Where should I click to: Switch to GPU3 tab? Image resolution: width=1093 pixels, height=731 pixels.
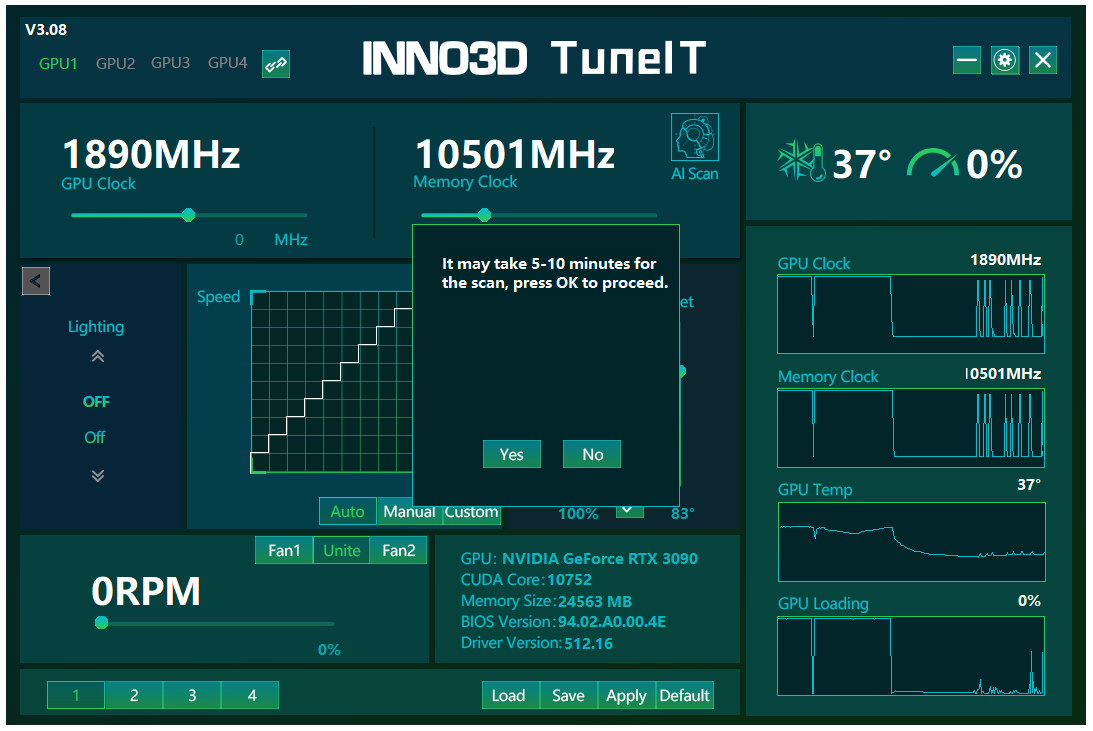click(x=171, y=63)
